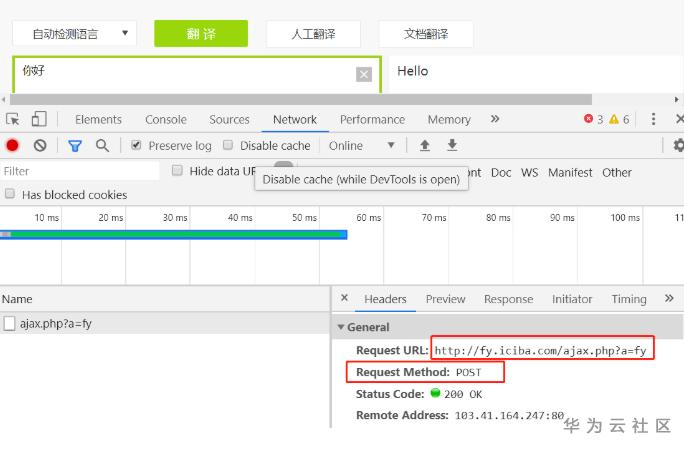The image size is (684, 451).
Task: Click the export HAR download arrow icon
Action: coord(452,145)
